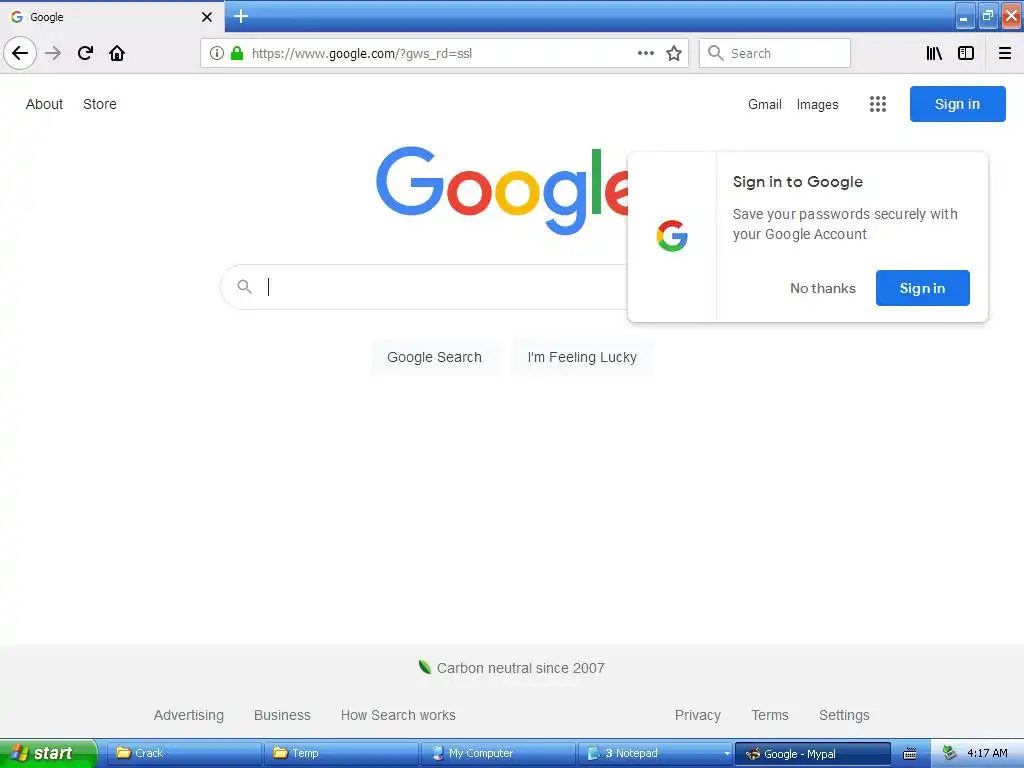Open How Search works link

point(398,715)
